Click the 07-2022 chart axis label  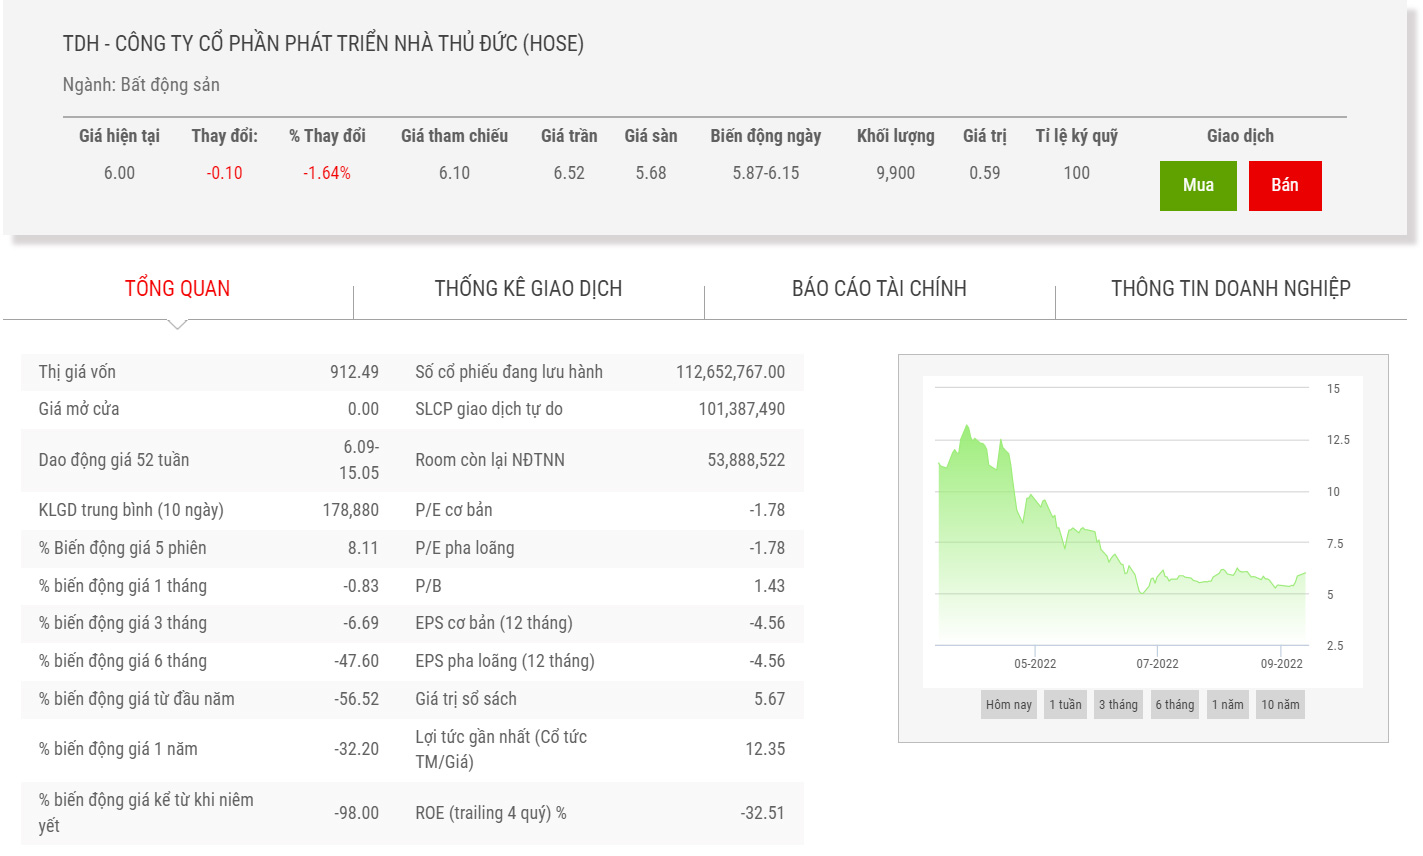click(1157, 664)
